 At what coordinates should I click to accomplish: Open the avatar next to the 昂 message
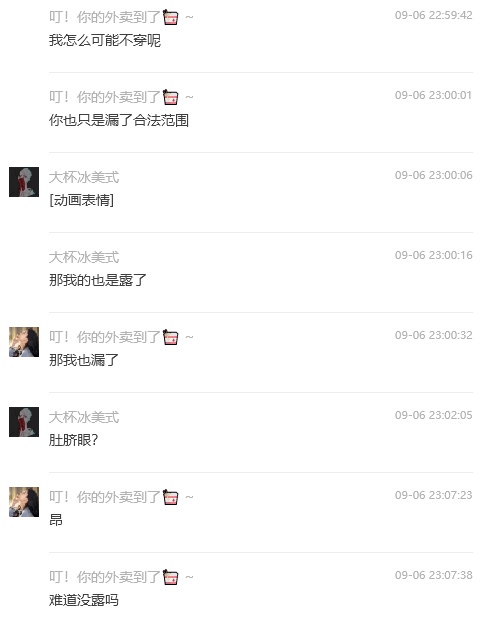(x=24, y=502)
